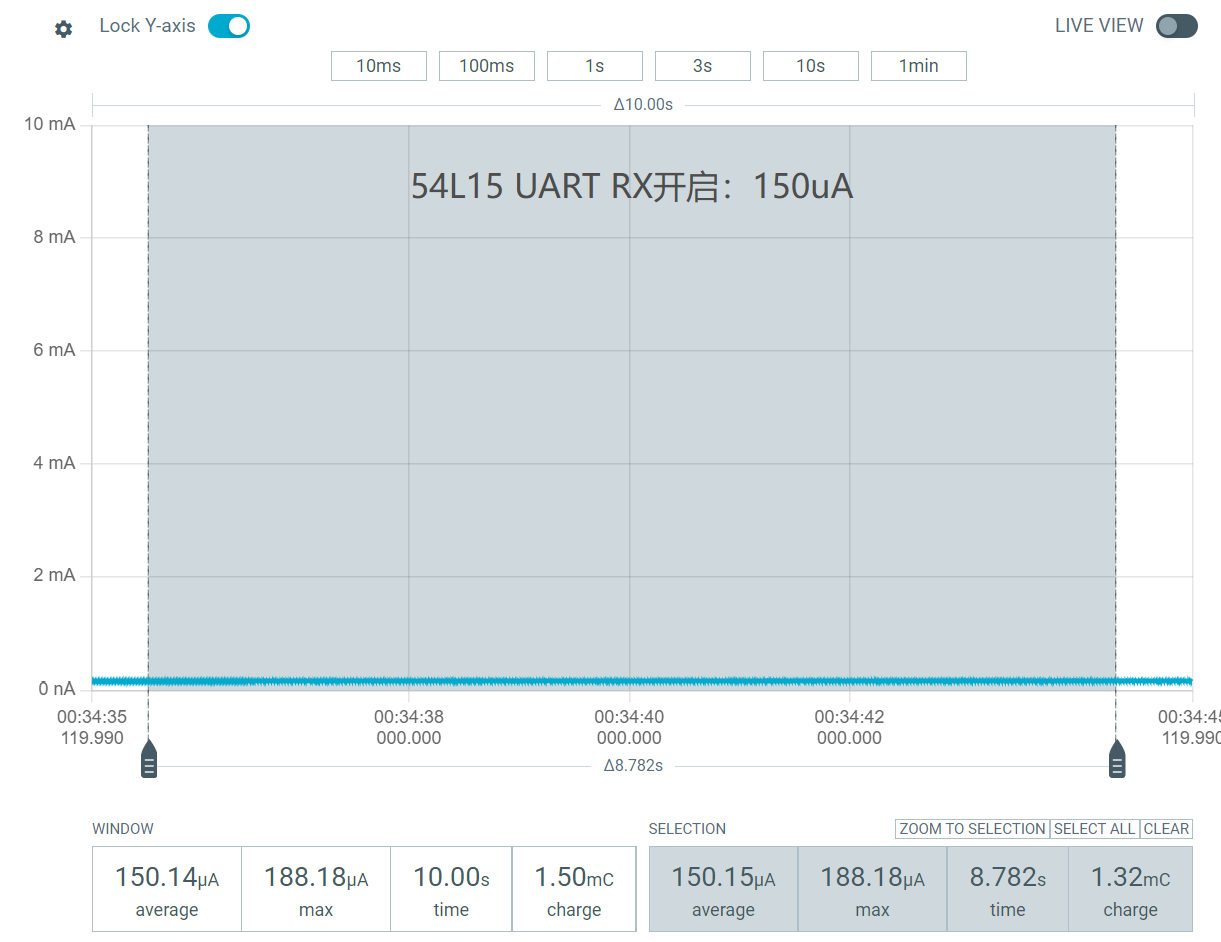Image resolution: width=1221 pixels, height=942 pixels.
Task: Enable the LIVE VIEW switch
Action: pyautogui.click(x=1176, y=26)
